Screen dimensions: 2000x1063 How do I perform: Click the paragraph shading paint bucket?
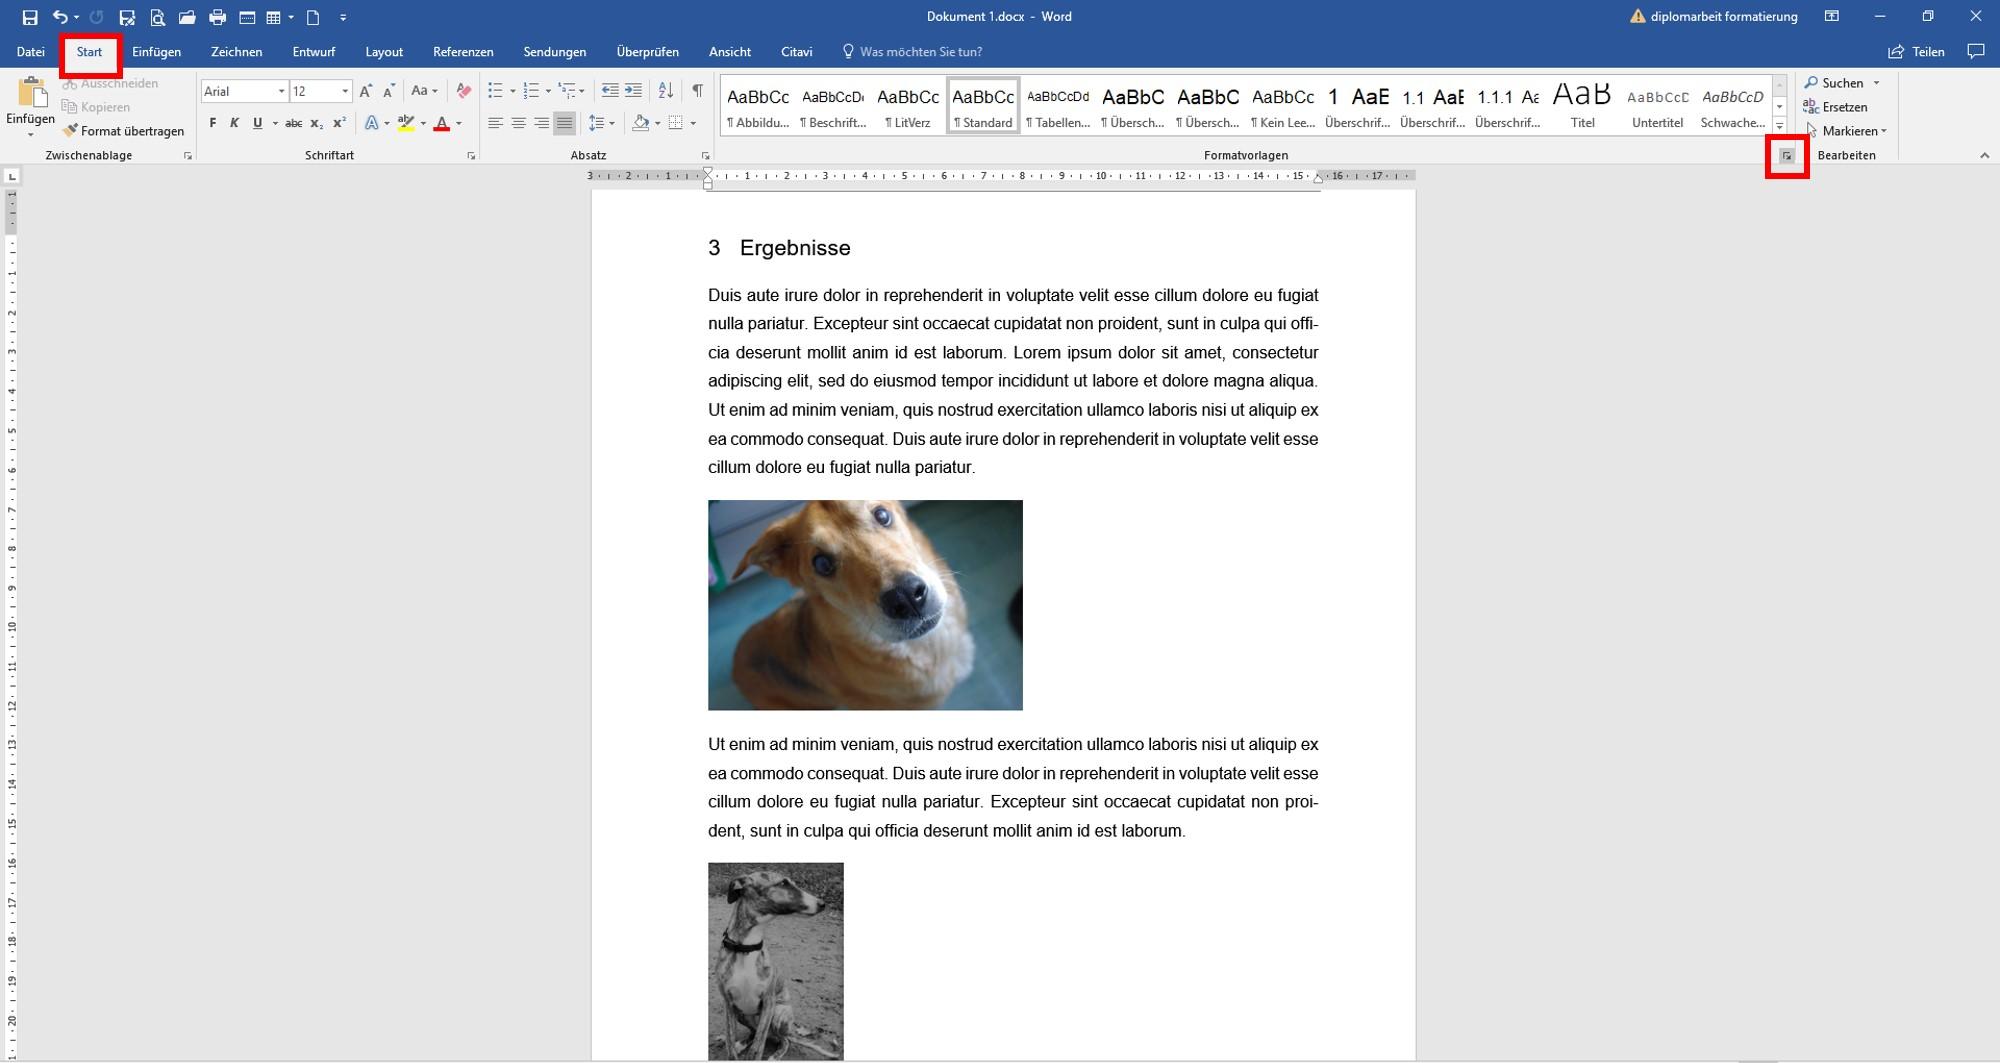[641, 123]
